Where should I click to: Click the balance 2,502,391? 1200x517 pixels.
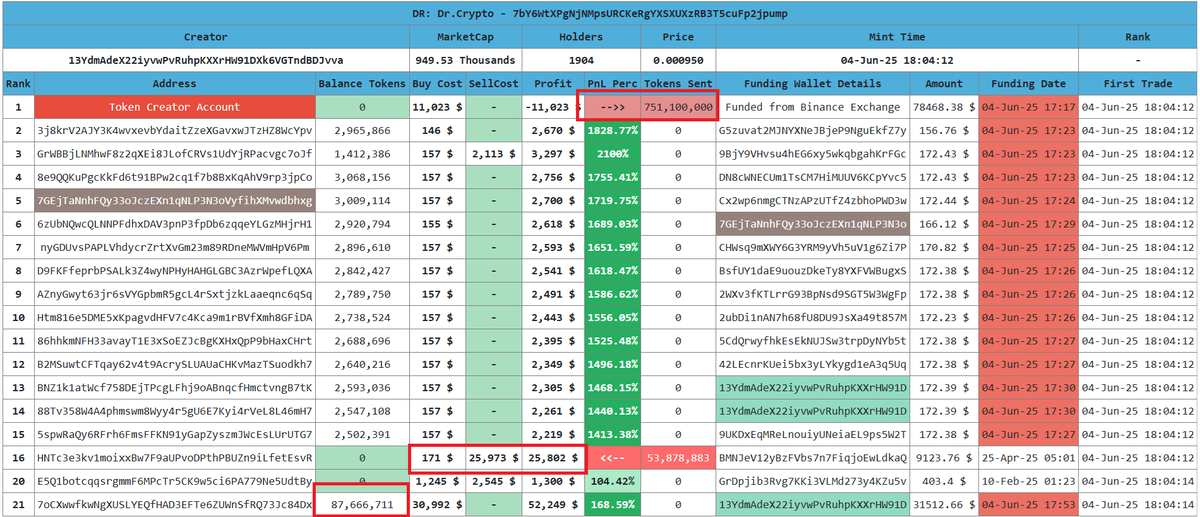click(x=361, y=435)
